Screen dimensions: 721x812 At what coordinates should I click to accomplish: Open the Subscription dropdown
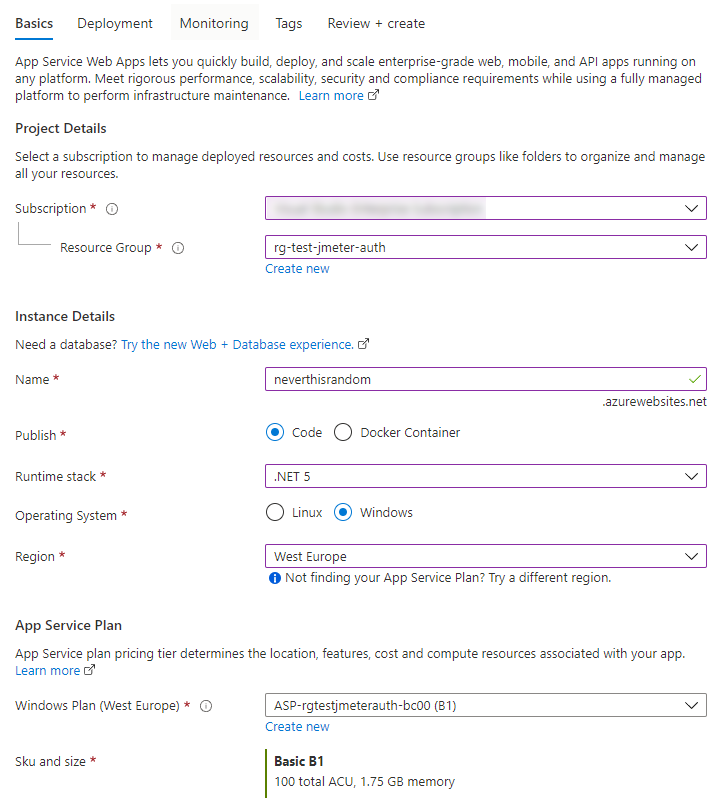pyautogui.click(x=693, y=208)
